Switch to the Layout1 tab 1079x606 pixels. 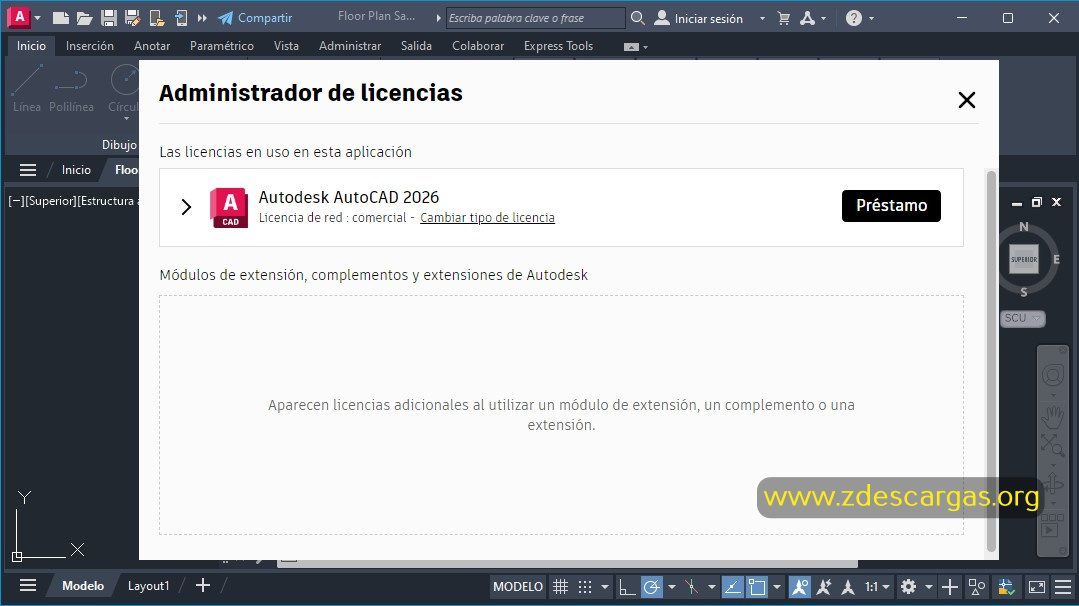pyautogui.click(x=148, y=586)
